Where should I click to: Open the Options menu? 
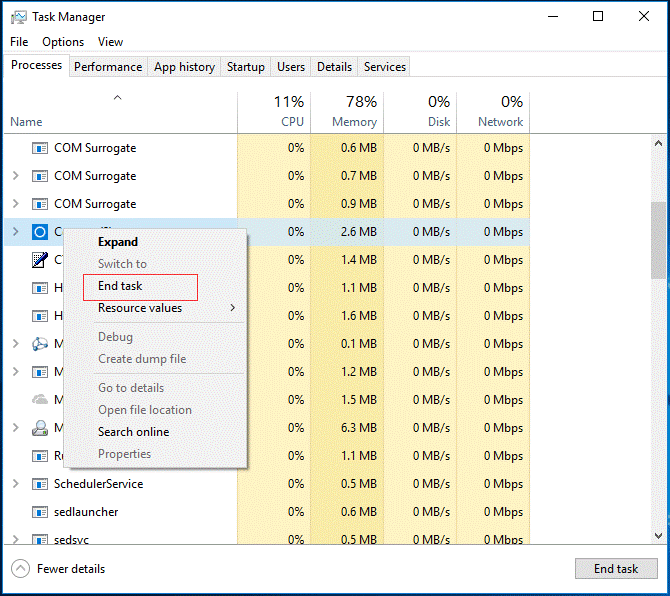[63, 42]
